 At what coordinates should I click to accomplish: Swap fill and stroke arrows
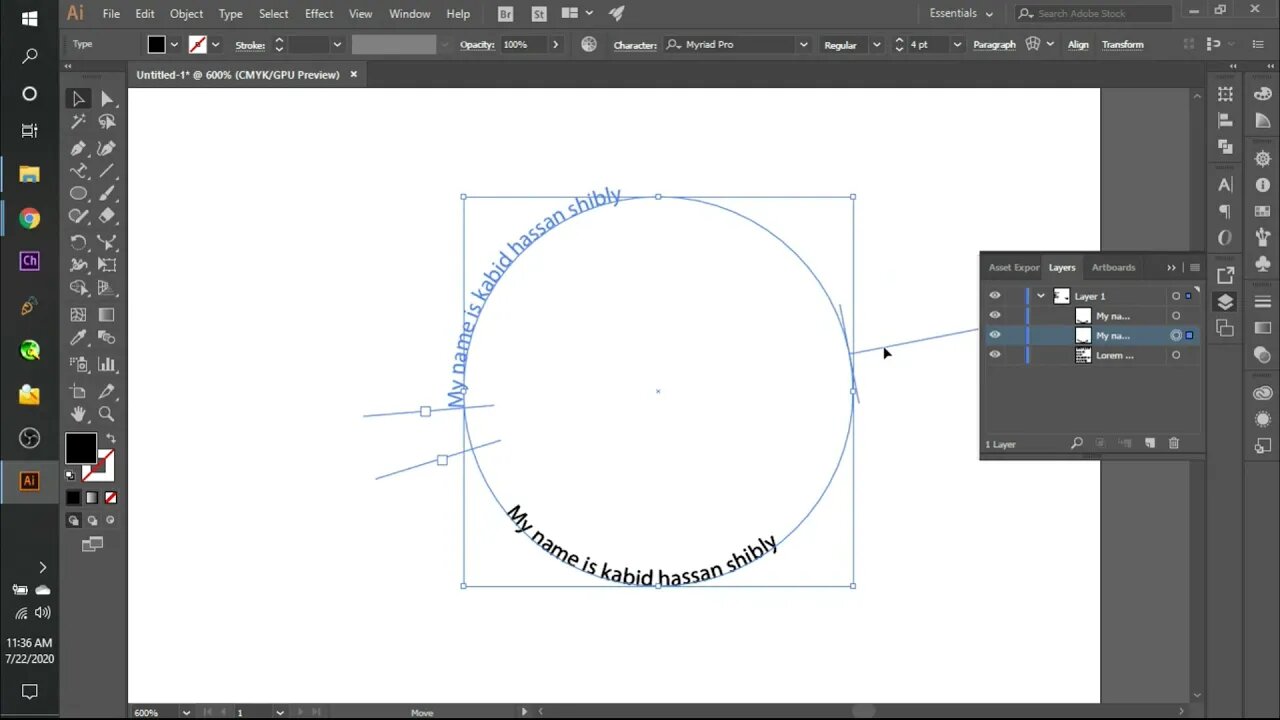(x=110, y=439)
